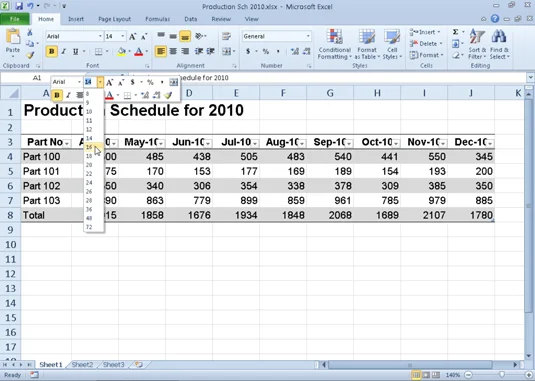The height and width of the screenshot is (381, 535).
Task: Open Cell Styles gallery
Action: click(392, 44)
